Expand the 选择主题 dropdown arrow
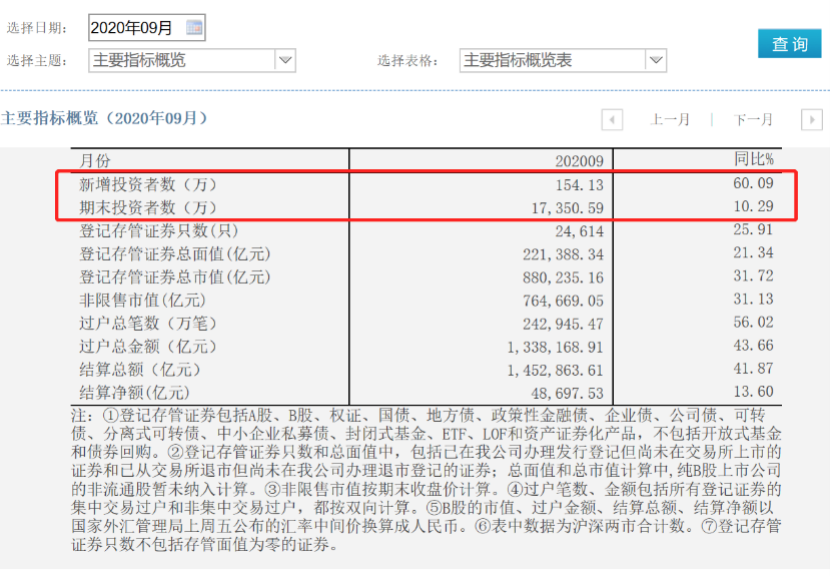832x576 pixels. (285, 60)
